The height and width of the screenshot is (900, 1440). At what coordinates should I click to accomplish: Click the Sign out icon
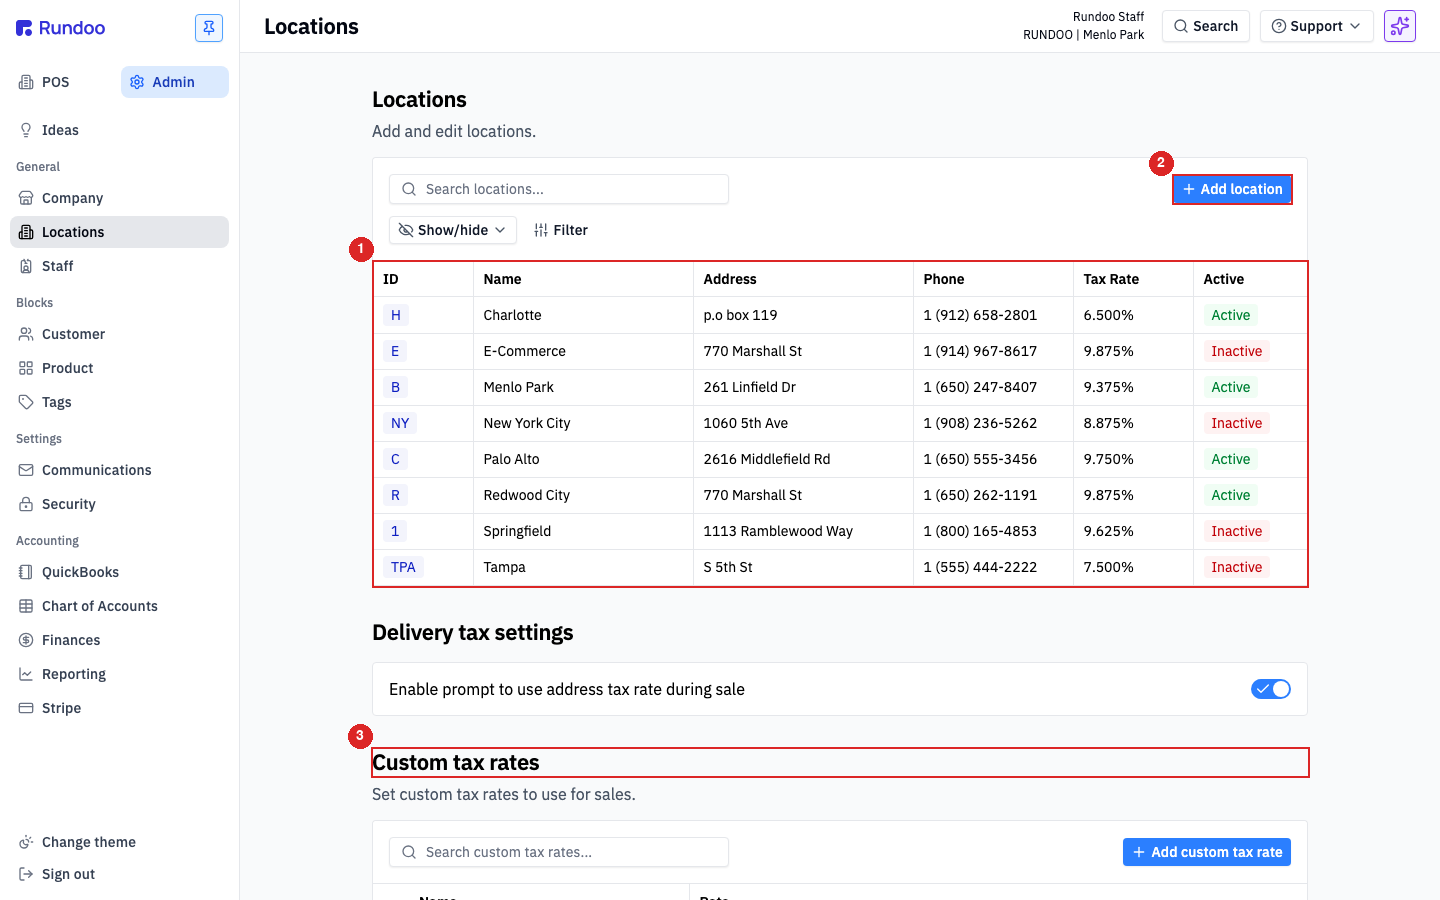tap(26, 874)
